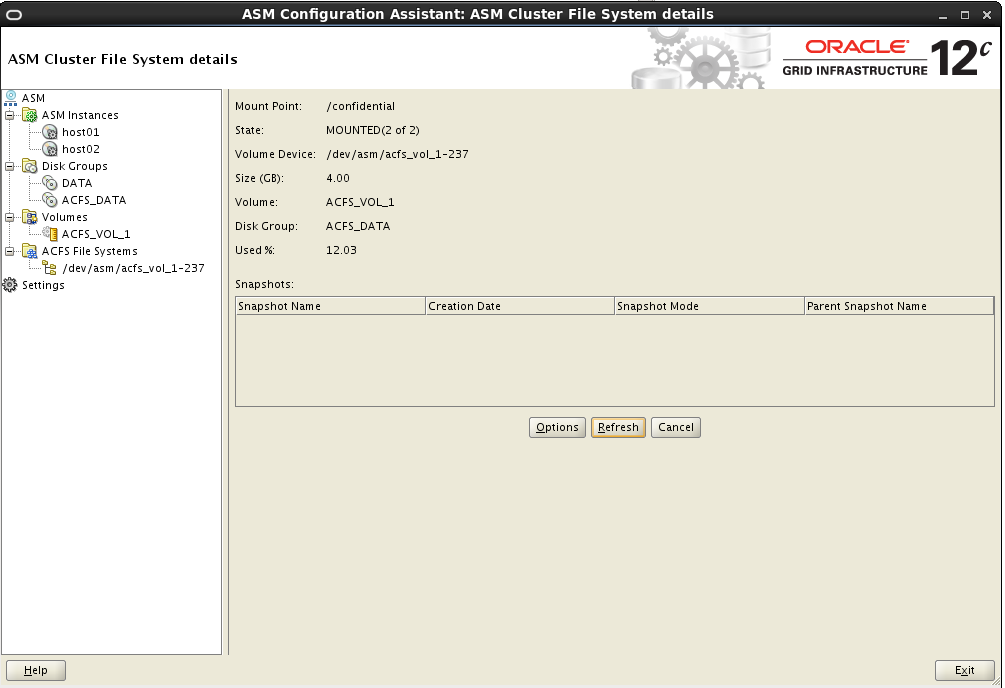Click the Disk Group value ACFS_DATA
The image size is (1005, 688).
click(x=358, y=226)
